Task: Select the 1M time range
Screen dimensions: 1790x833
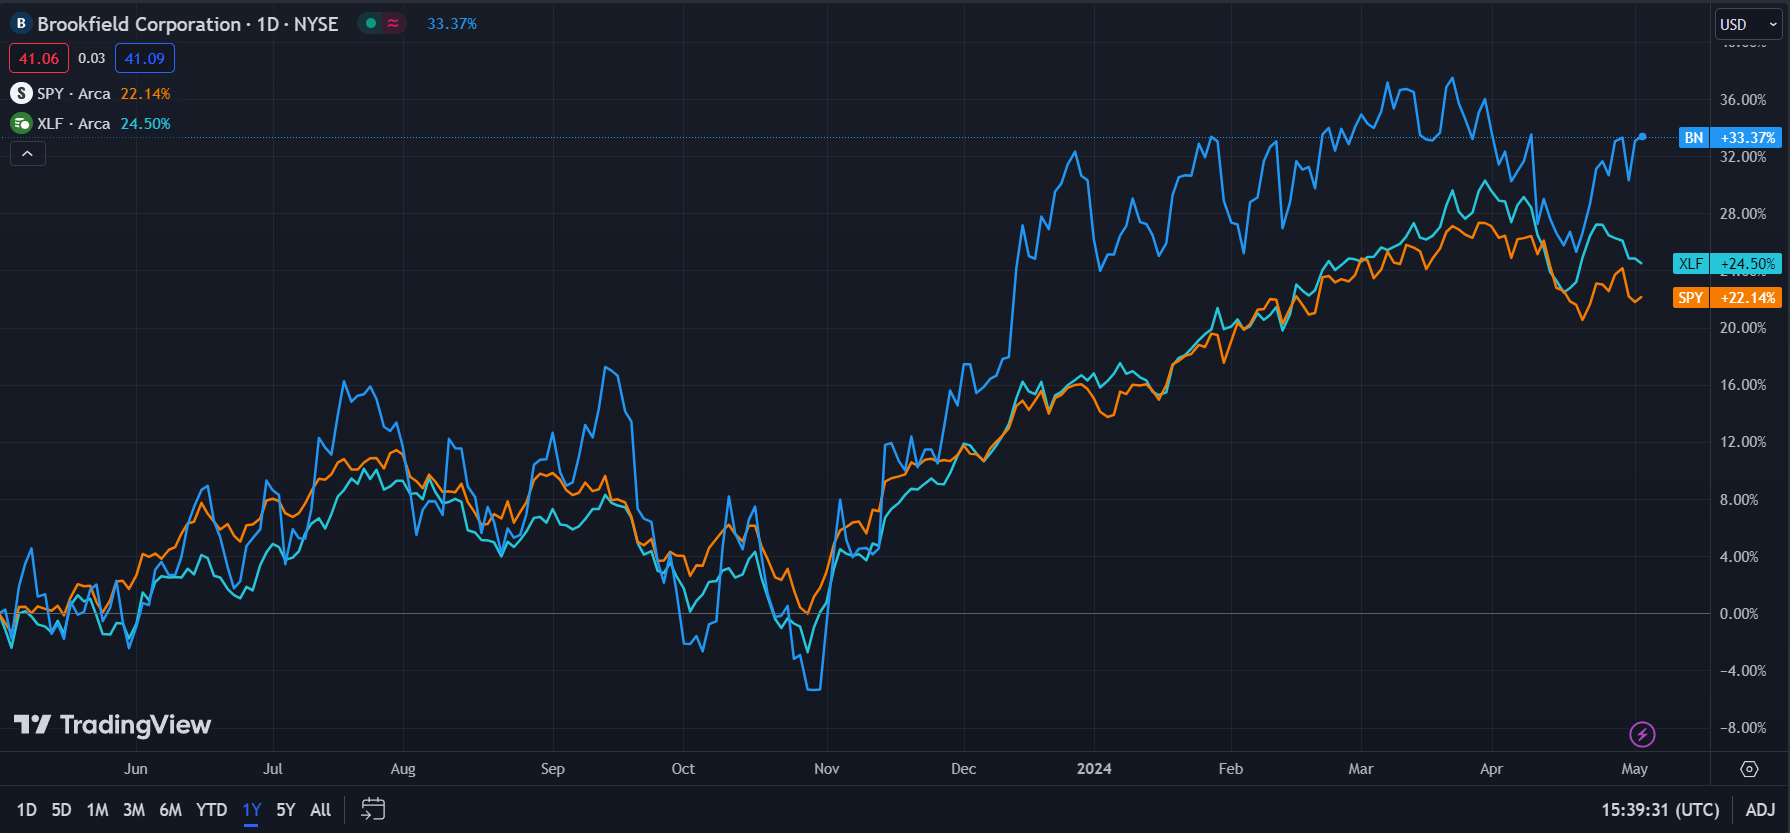Action: point(97,810)
